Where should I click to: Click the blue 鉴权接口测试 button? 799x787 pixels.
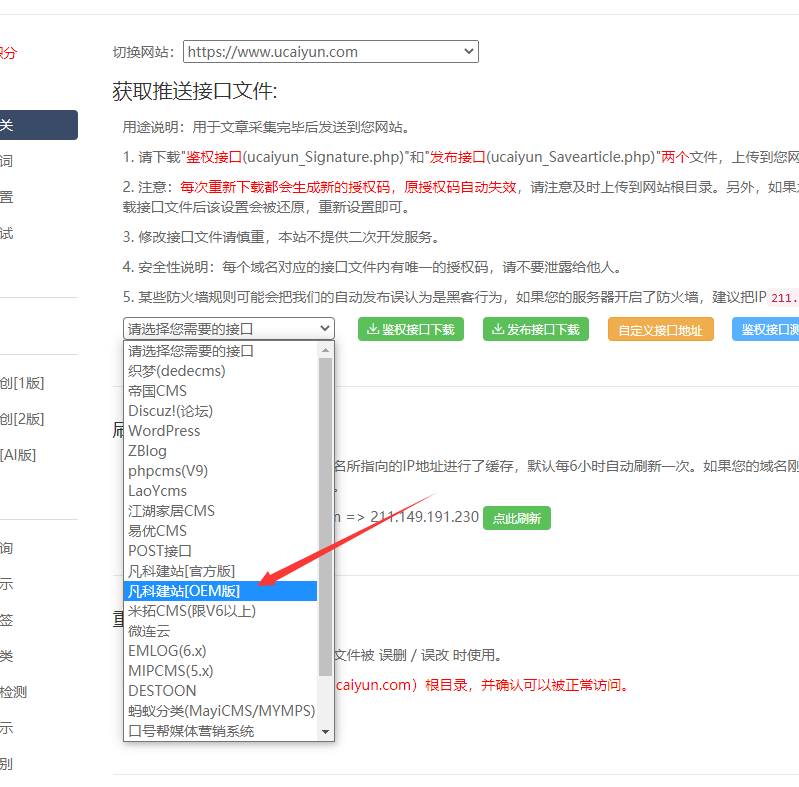click(768, 330)
